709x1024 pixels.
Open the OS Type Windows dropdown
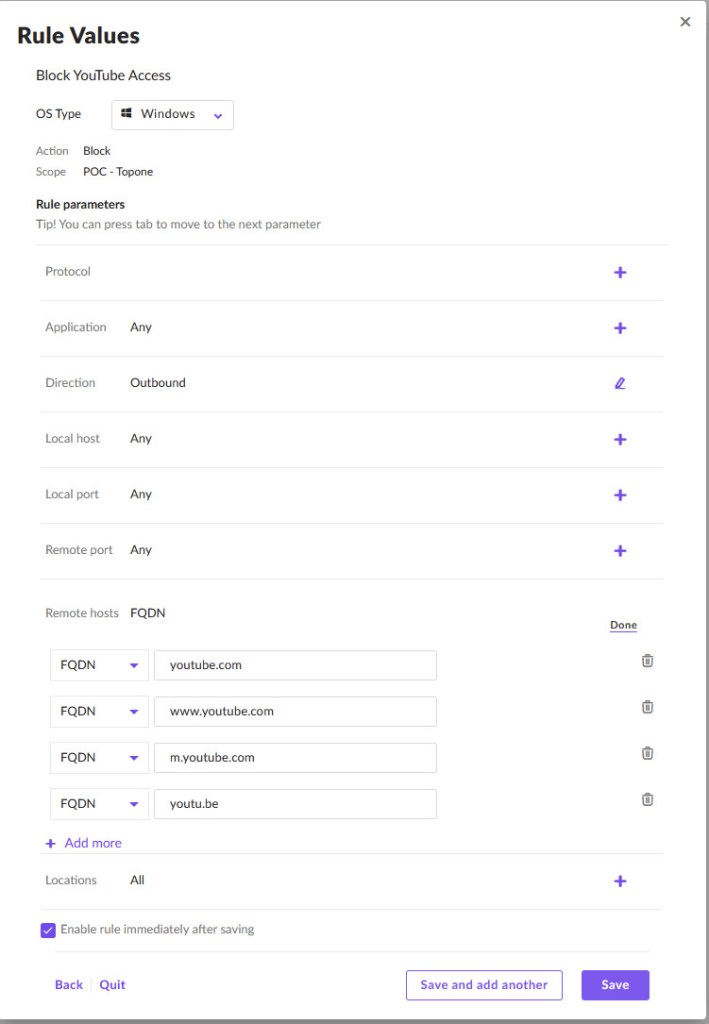(172, 114)
